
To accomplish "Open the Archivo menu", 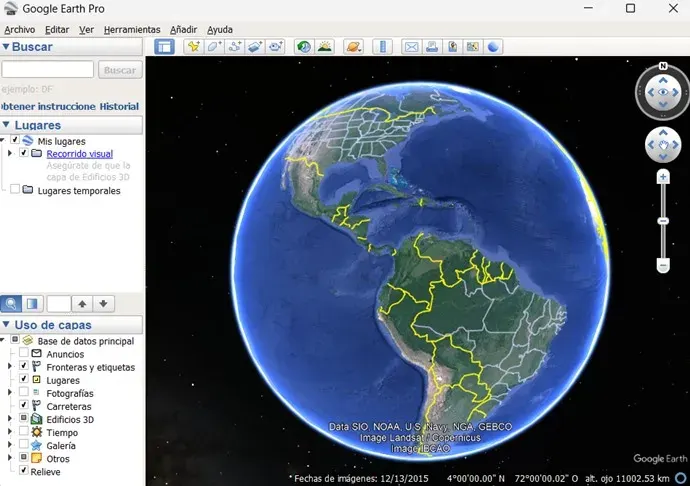I will [19, 29].
